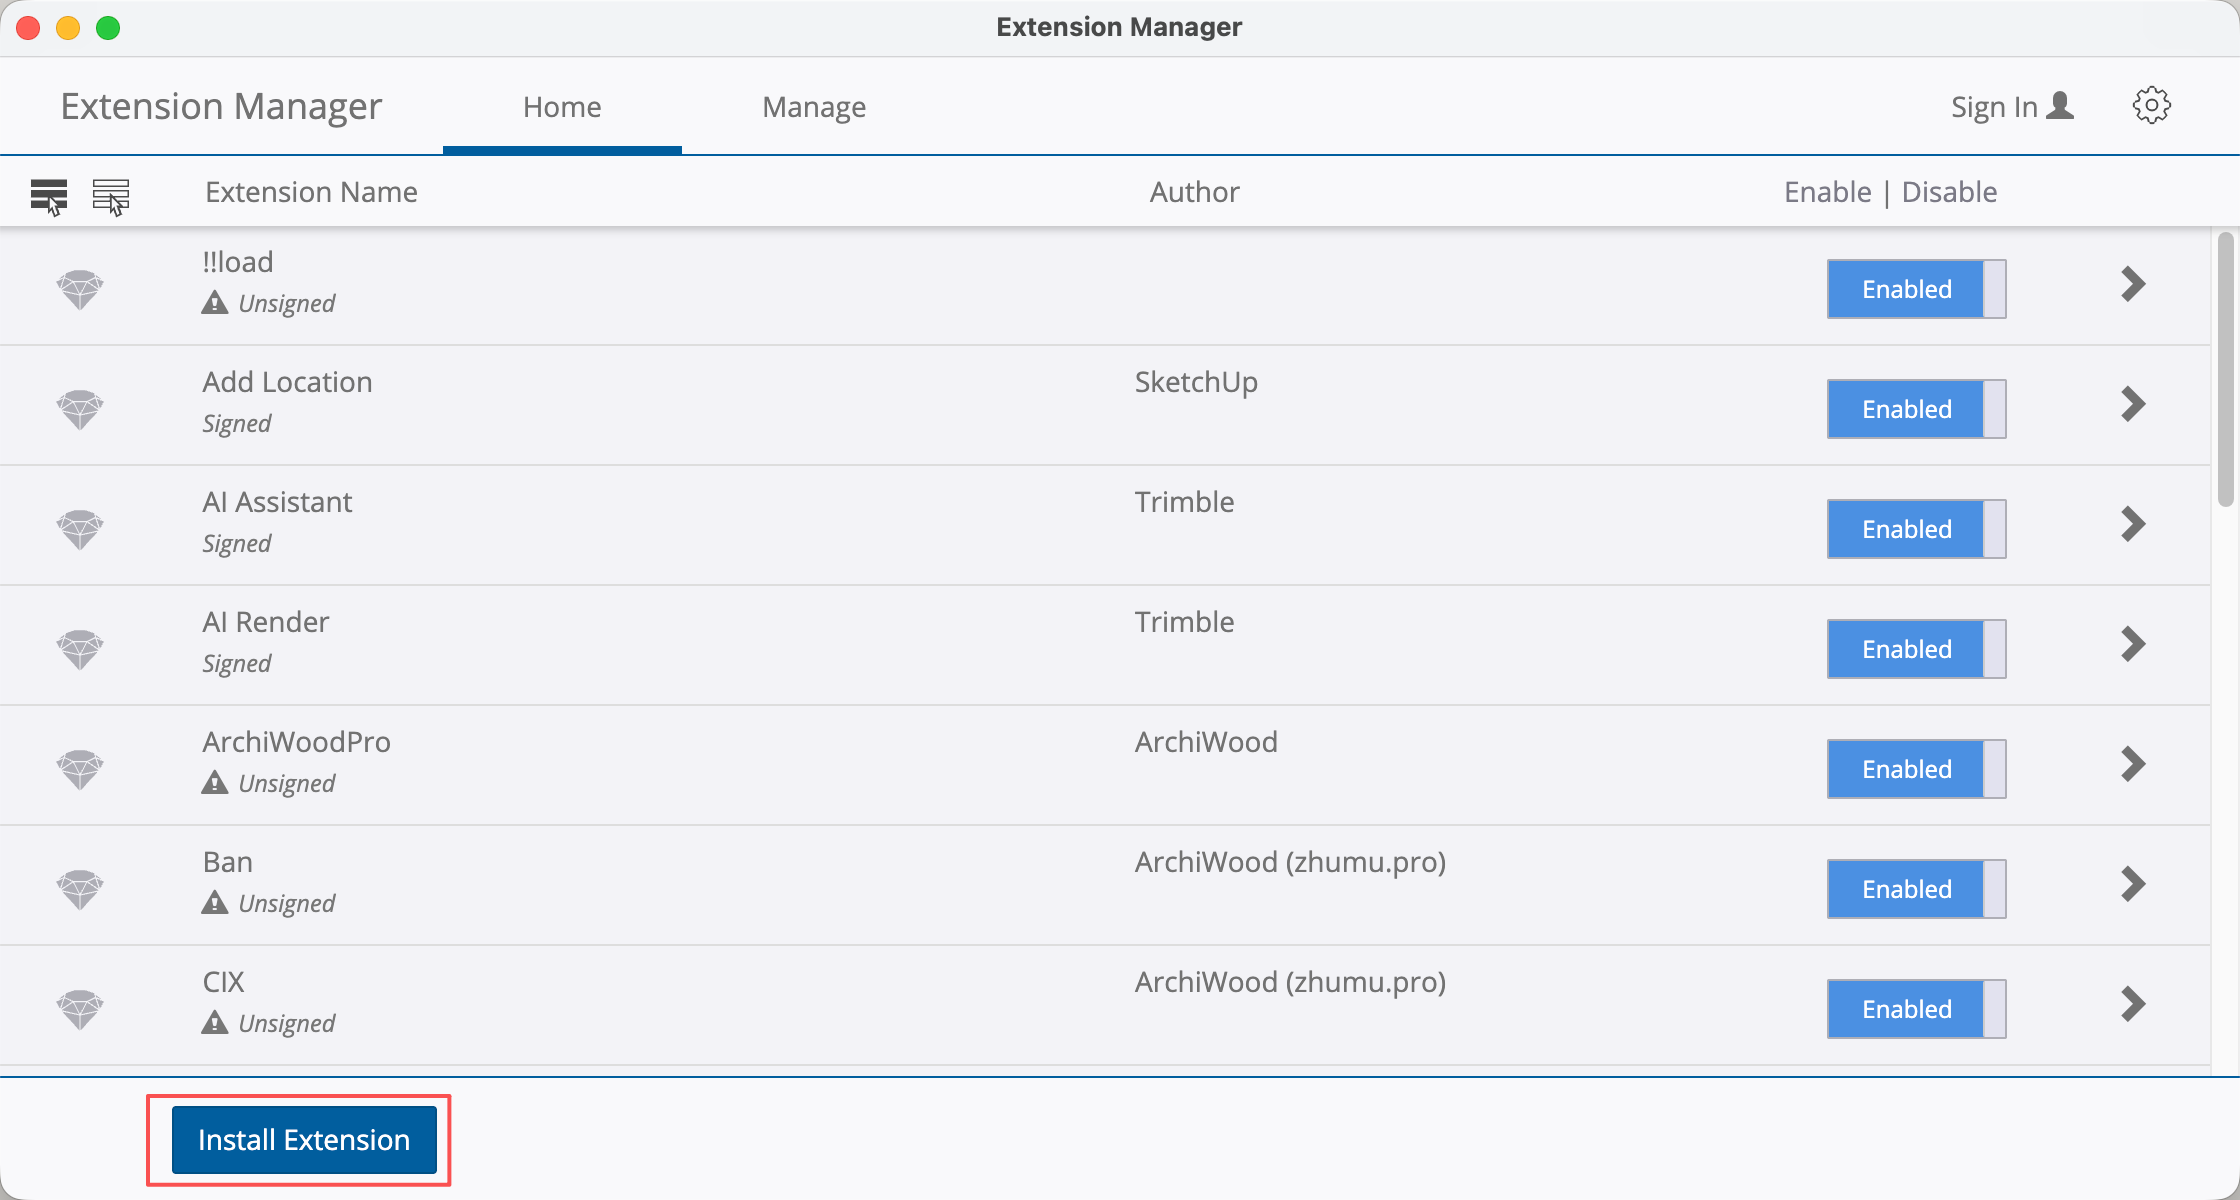The width and height of the screenshot is (2240, 1200).
Task: Toggle the Enabled switch for AI Assistant
Action: click(x=1916, y=529)
